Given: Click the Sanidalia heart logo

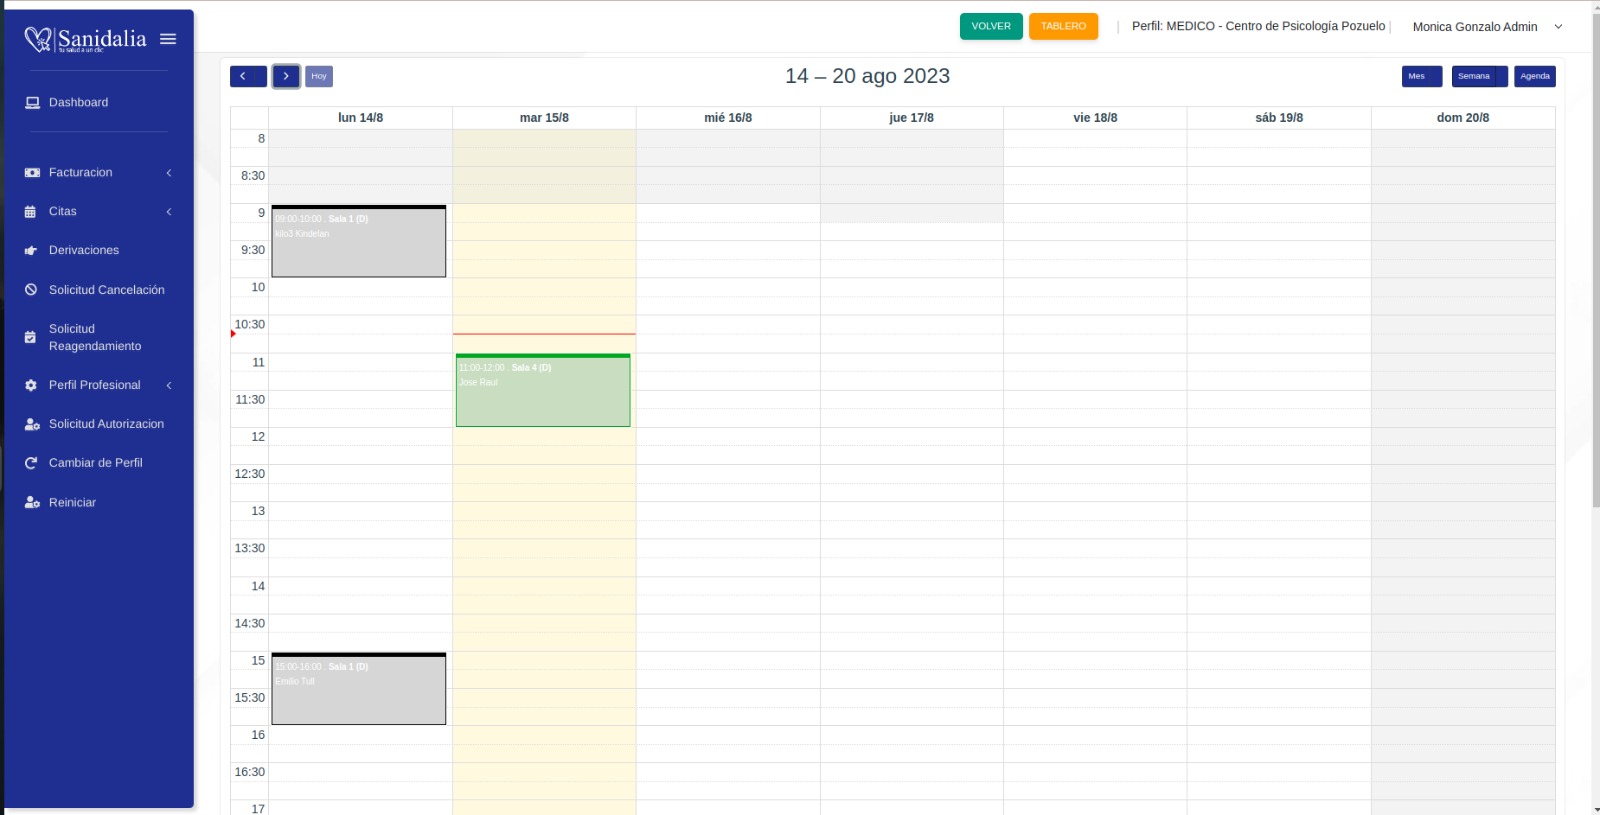Looking at the screenshot, I should click(38, 39).
